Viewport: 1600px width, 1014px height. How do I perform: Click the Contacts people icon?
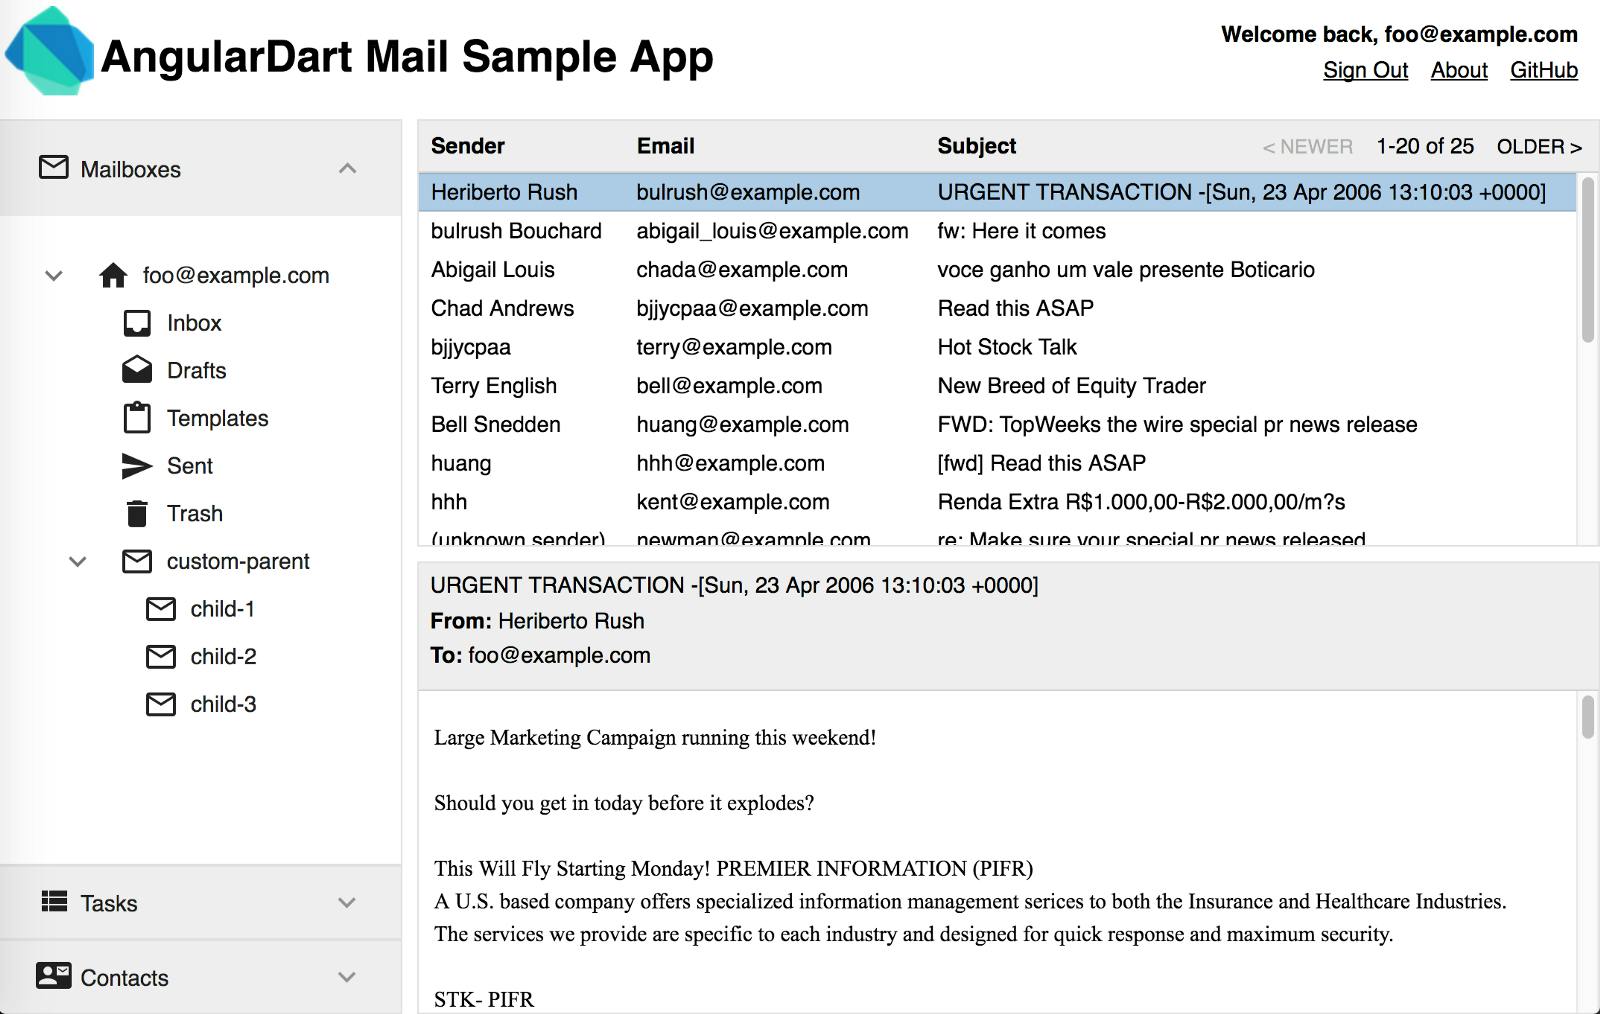point(52,977)
